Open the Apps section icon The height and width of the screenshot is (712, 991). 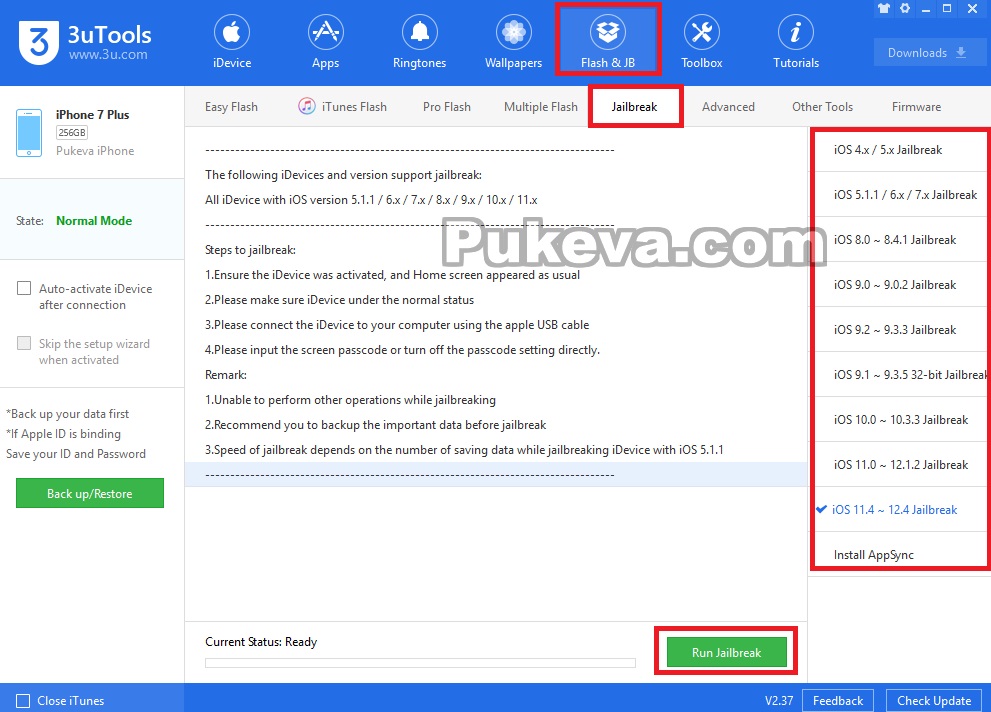coord(325,32)
